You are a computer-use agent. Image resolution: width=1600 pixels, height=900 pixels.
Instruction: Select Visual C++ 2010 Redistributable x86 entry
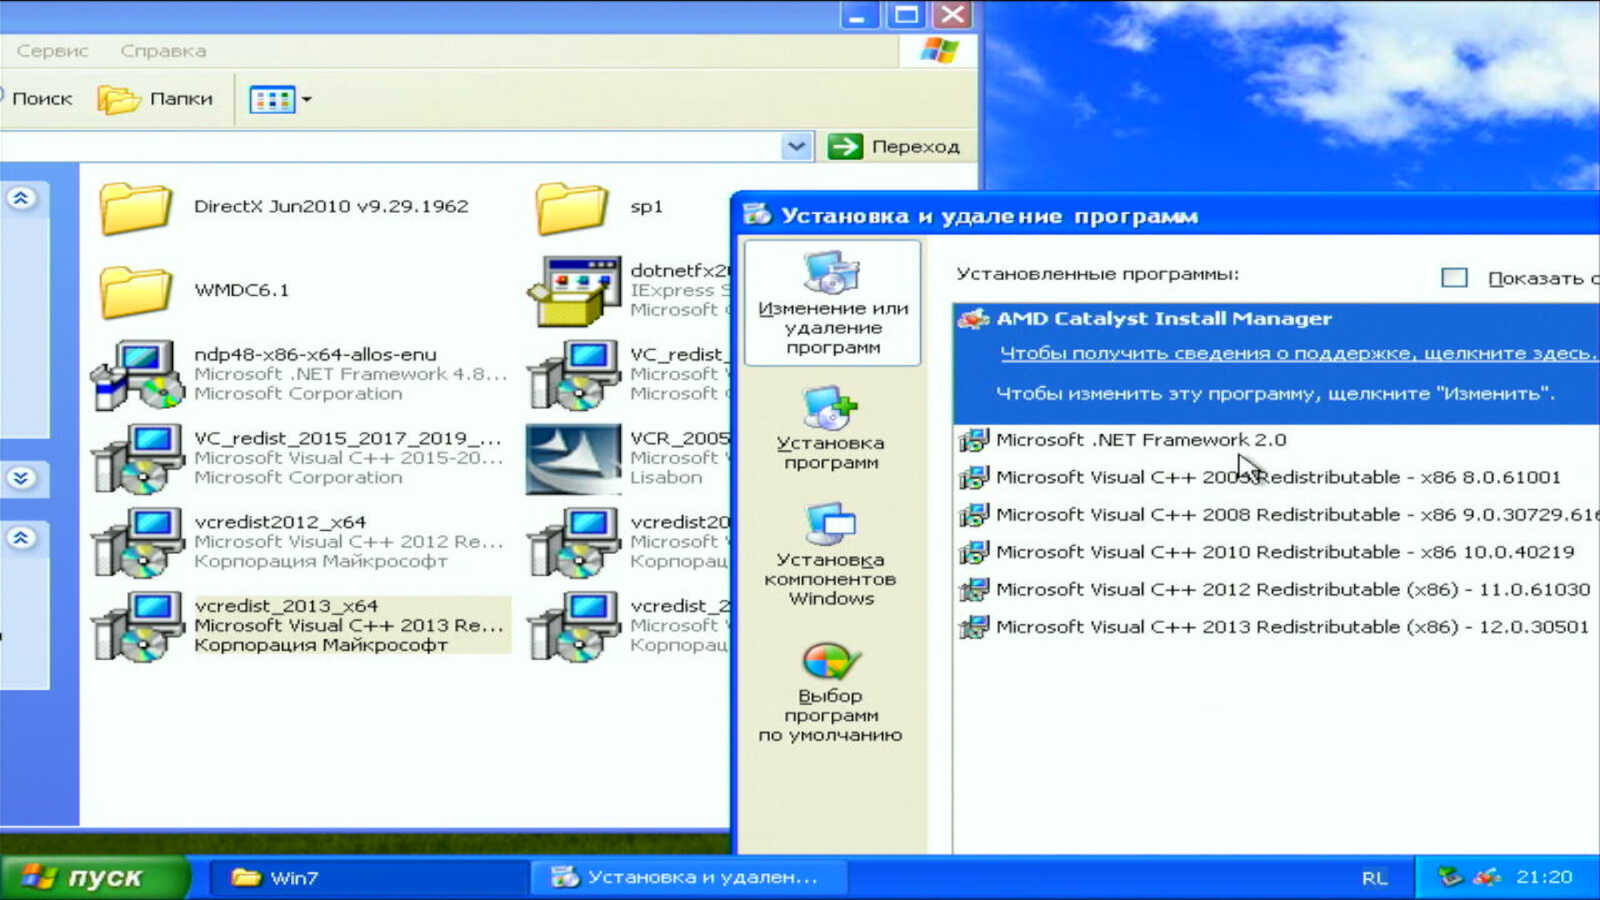tap(1276, 552)
